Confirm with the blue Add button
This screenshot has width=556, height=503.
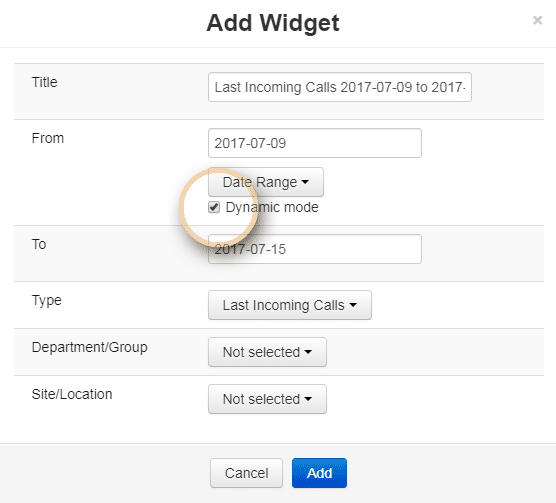[x=319, y=473]
